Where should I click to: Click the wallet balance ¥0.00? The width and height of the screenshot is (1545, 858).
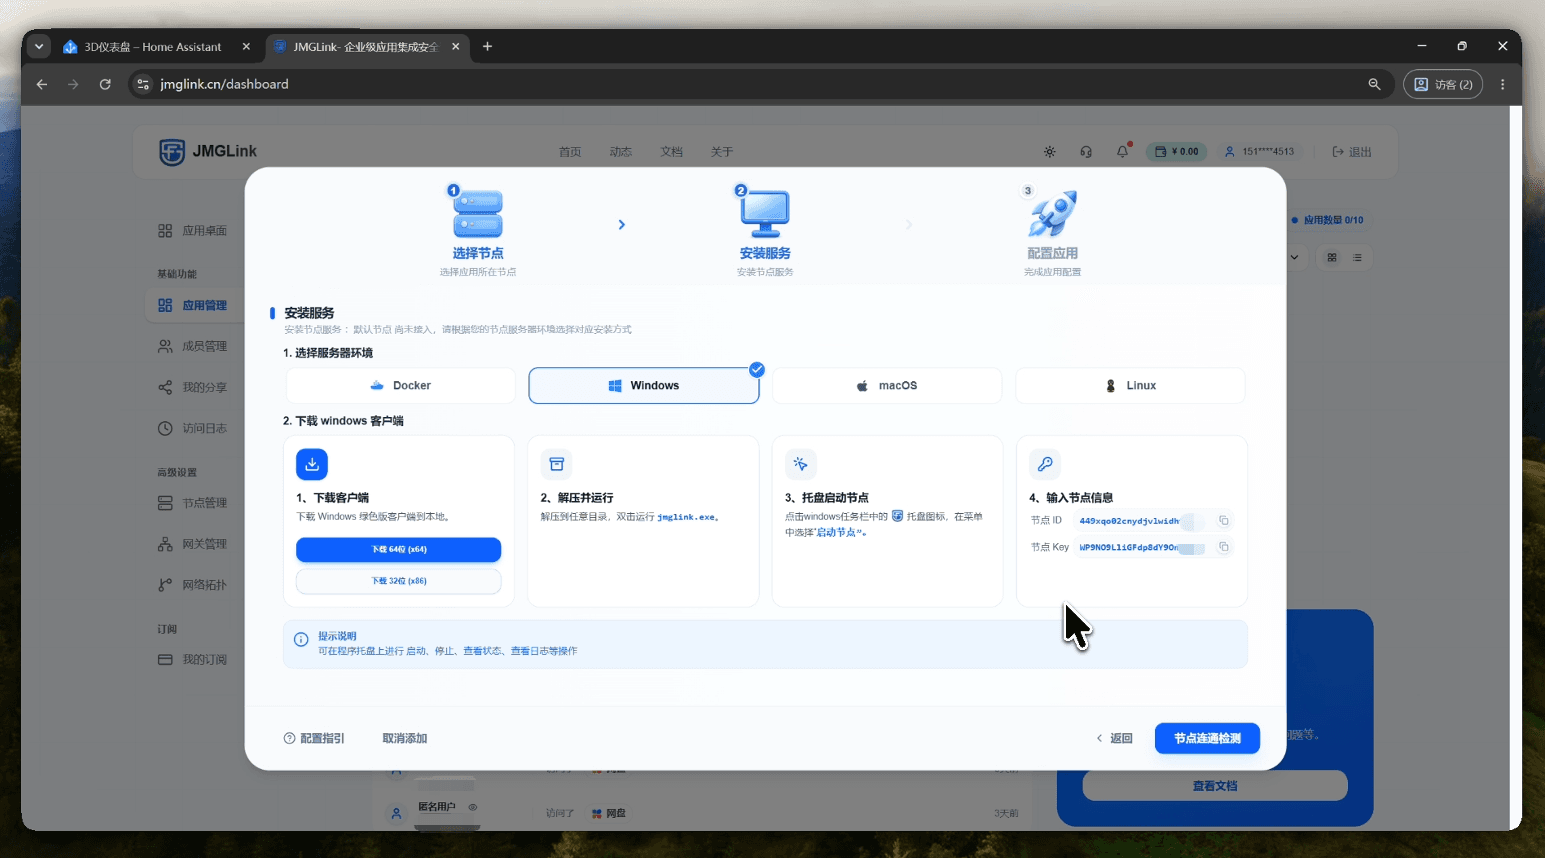click(1176, 152)
